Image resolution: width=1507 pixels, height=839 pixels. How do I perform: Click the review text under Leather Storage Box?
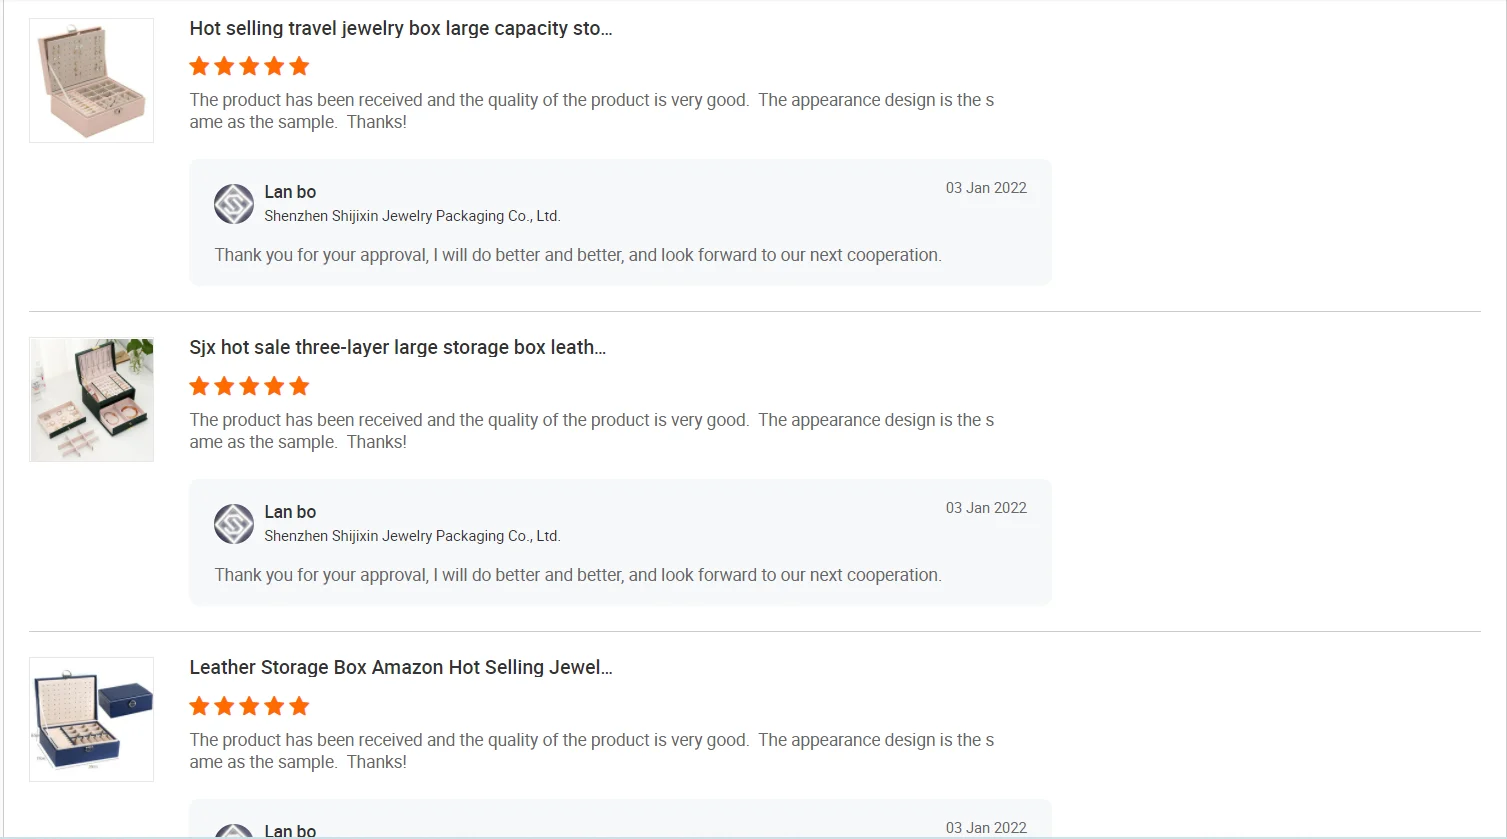click(591, 751)
